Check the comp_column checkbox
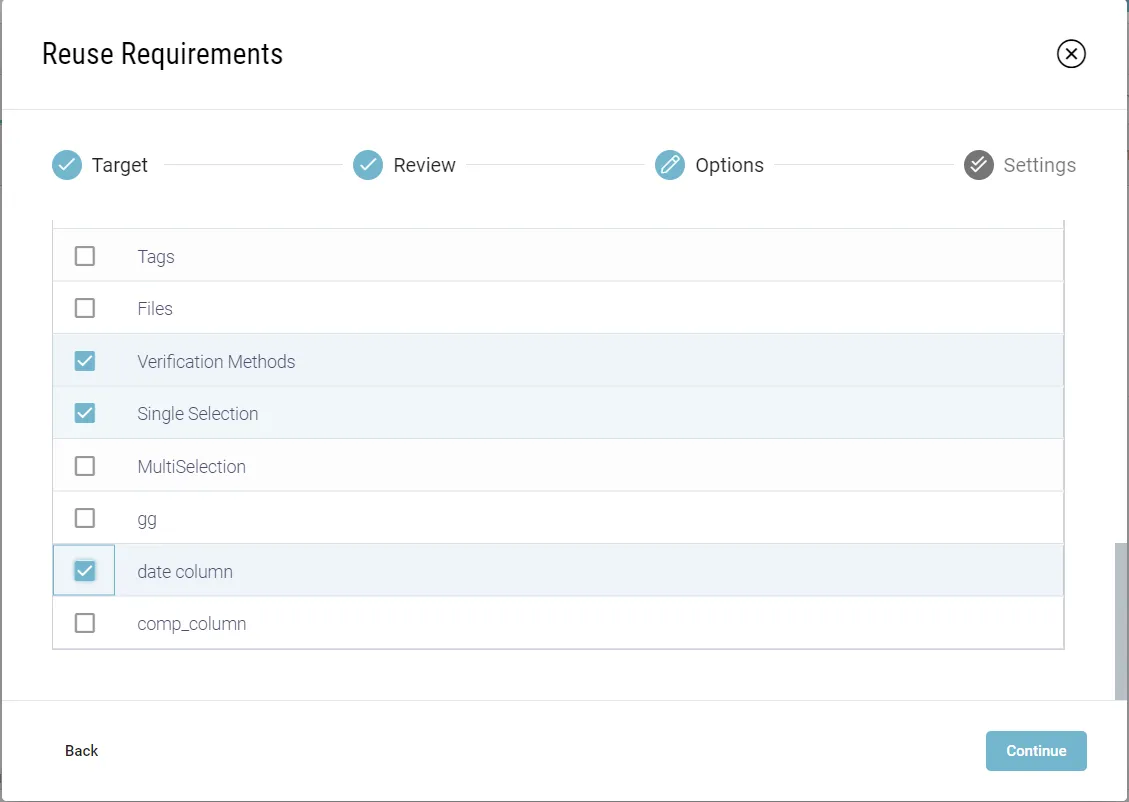Viewport: 1129px width, 802px height. pos(85,623)
